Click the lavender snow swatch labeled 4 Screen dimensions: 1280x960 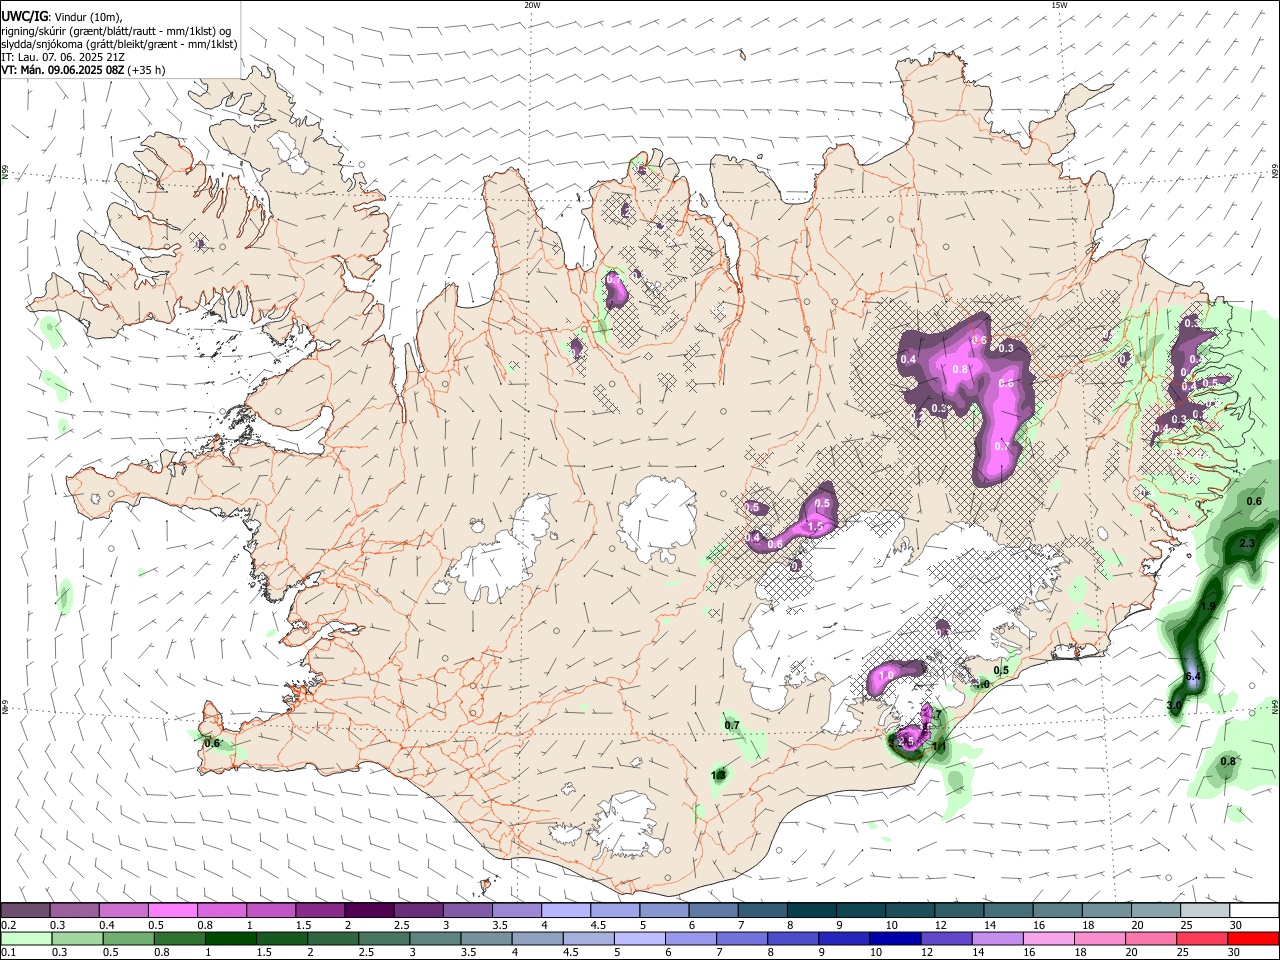click(566, 911)
